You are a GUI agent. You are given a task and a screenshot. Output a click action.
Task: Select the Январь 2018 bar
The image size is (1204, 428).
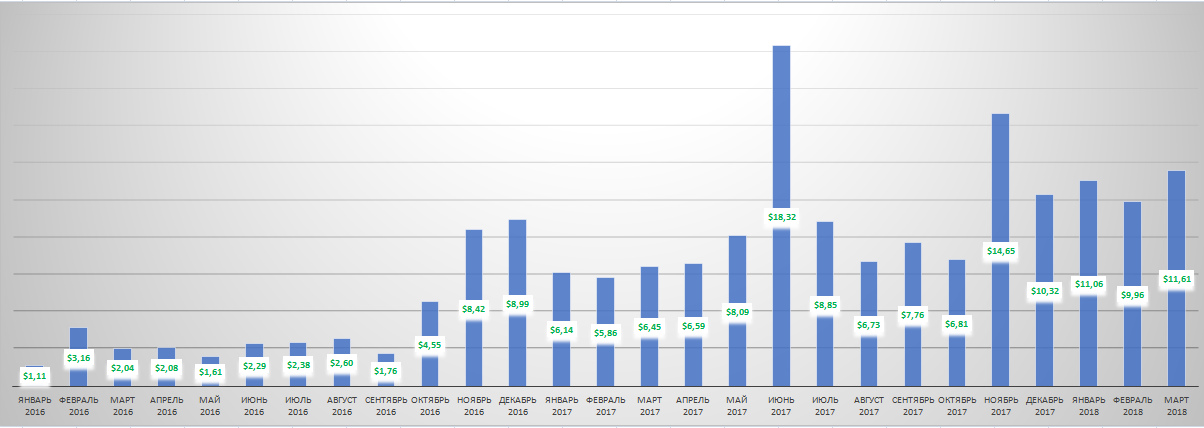[1088, 230]
